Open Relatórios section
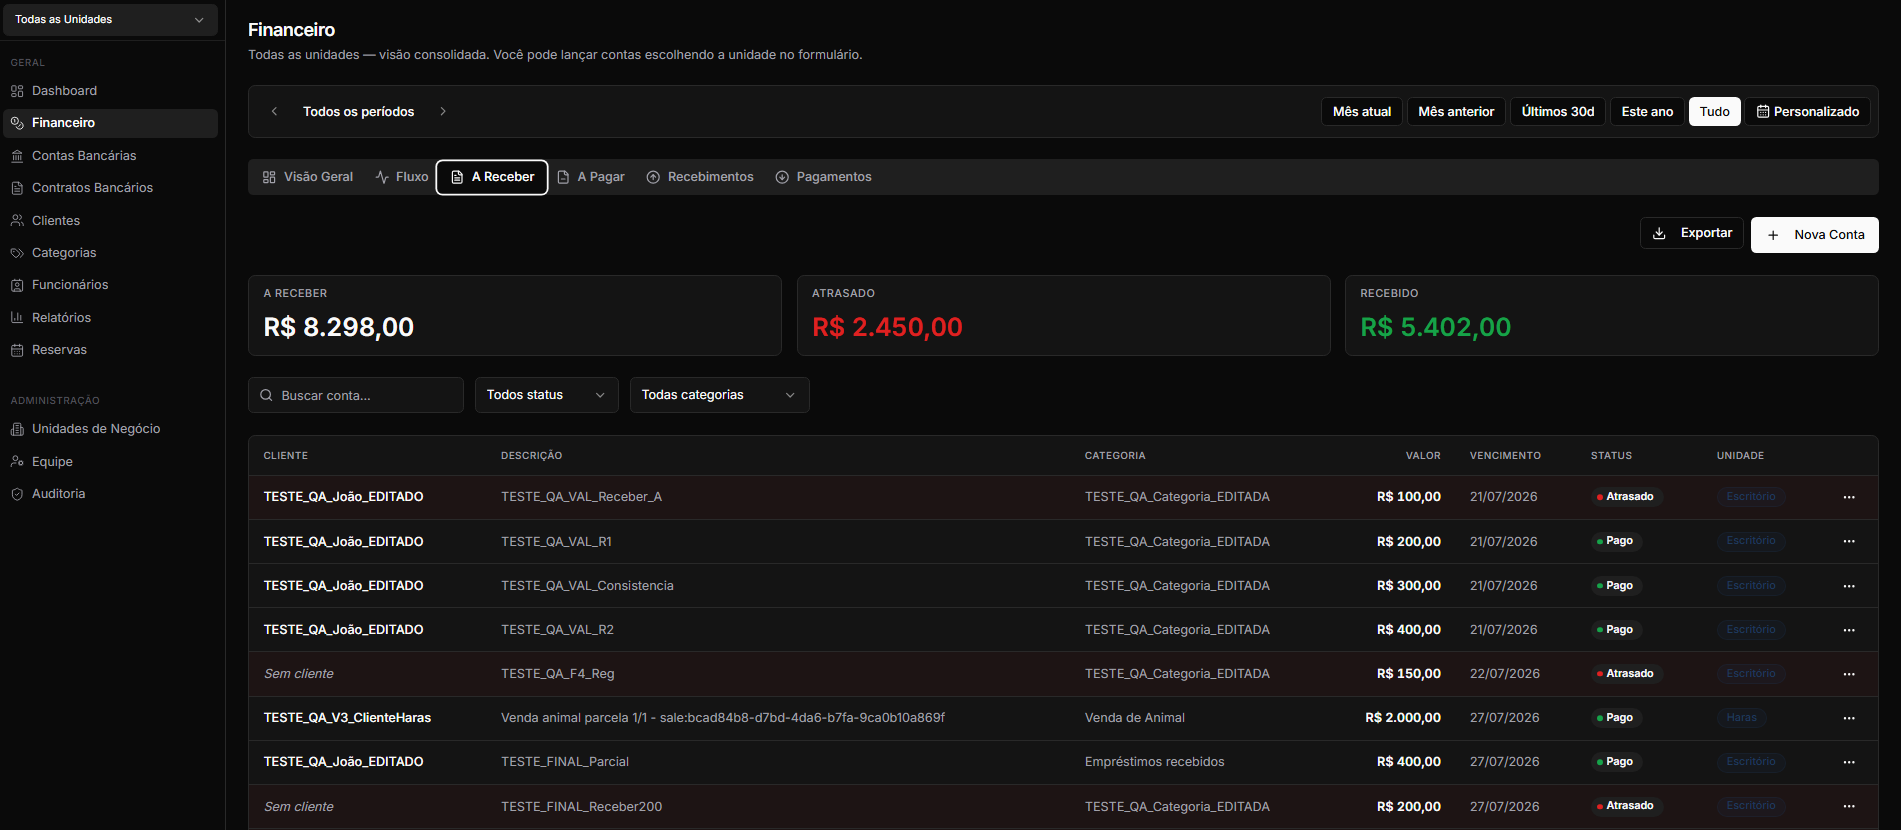The image size is (1901, 830). (x=110, y=317)
